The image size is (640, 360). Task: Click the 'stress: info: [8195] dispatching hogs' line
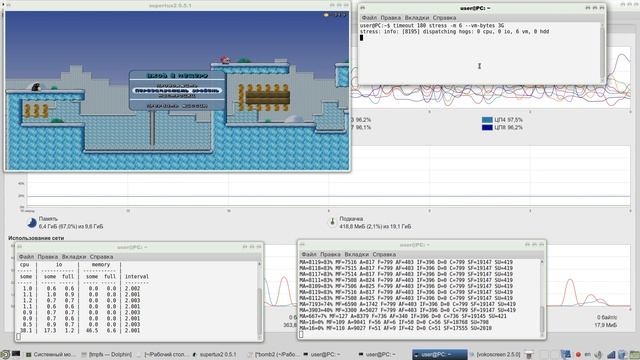pos(454,32)
